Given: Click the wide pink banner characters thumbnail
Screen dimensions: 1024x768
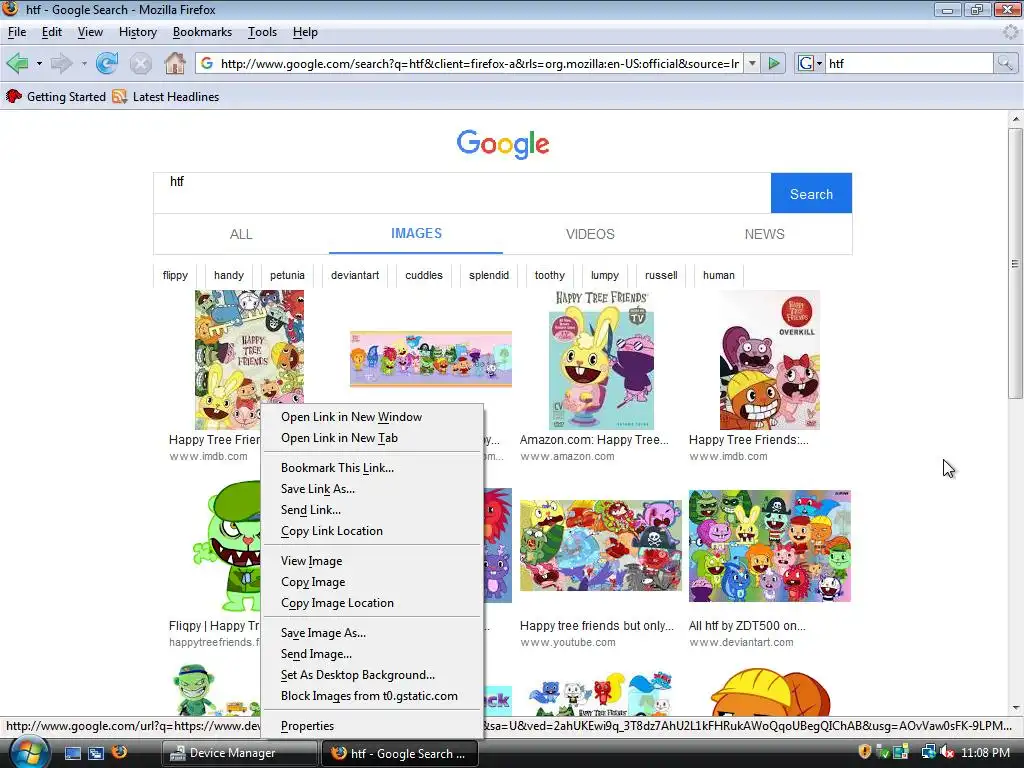Looking at the screenshot, I should pyautogui.click(x=430, y=359).
